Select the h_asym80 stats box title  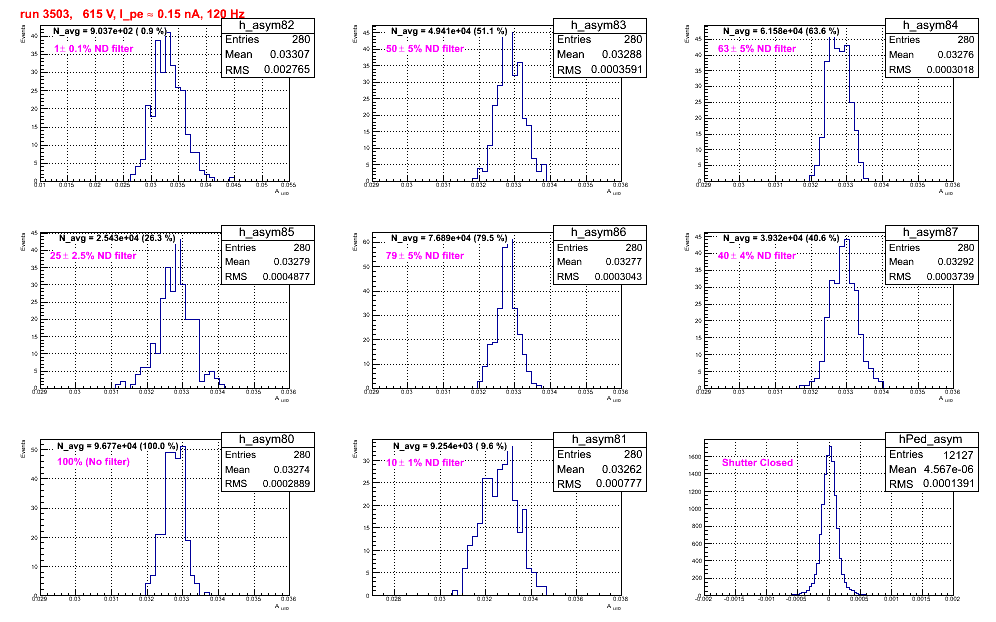pos(267,440)
